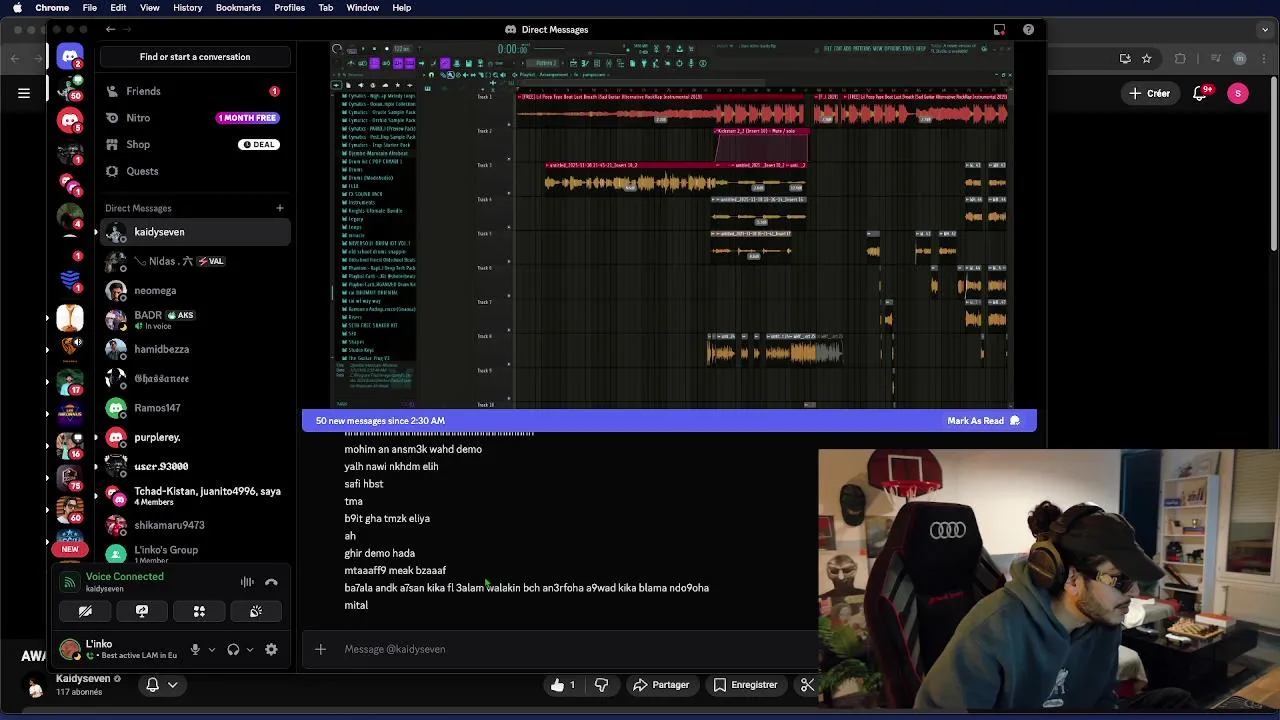Screen dimensions: 1280x720
Task: Click Find or start a conversation
Action: point(195,57)
